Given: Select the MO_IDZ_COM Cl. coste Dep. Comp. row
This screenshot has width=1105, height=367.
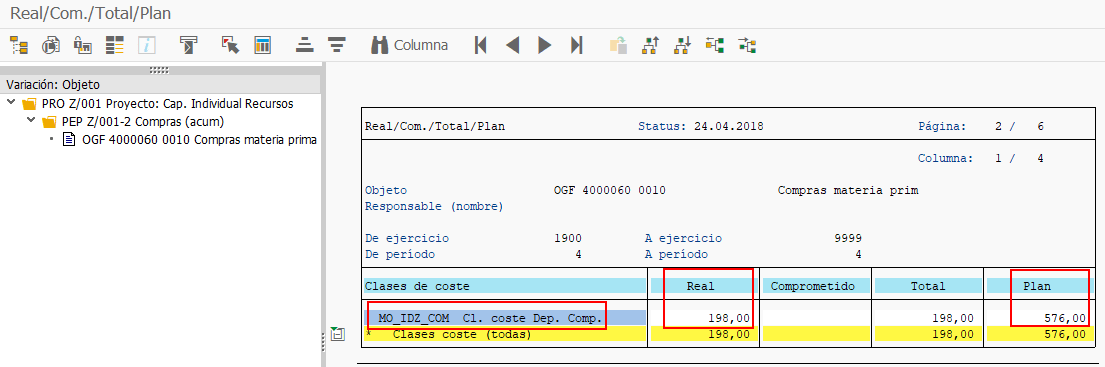Looking at the screenshot, I should [505, 318].
